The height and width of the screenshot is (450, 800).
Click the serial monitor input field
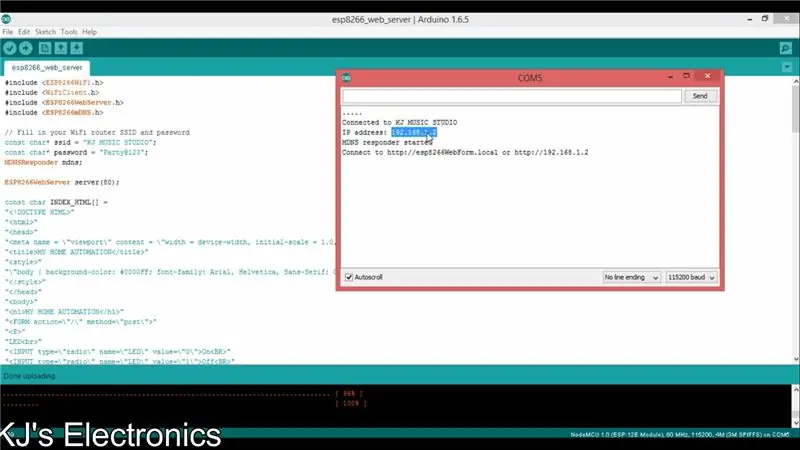click(512, 96)
